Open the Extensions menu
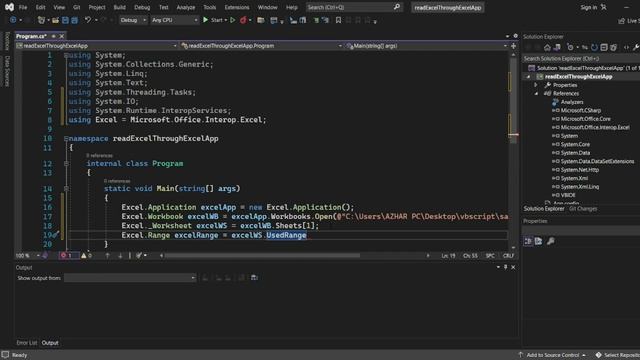Screen dimensions: 640x360 (237, 7)
